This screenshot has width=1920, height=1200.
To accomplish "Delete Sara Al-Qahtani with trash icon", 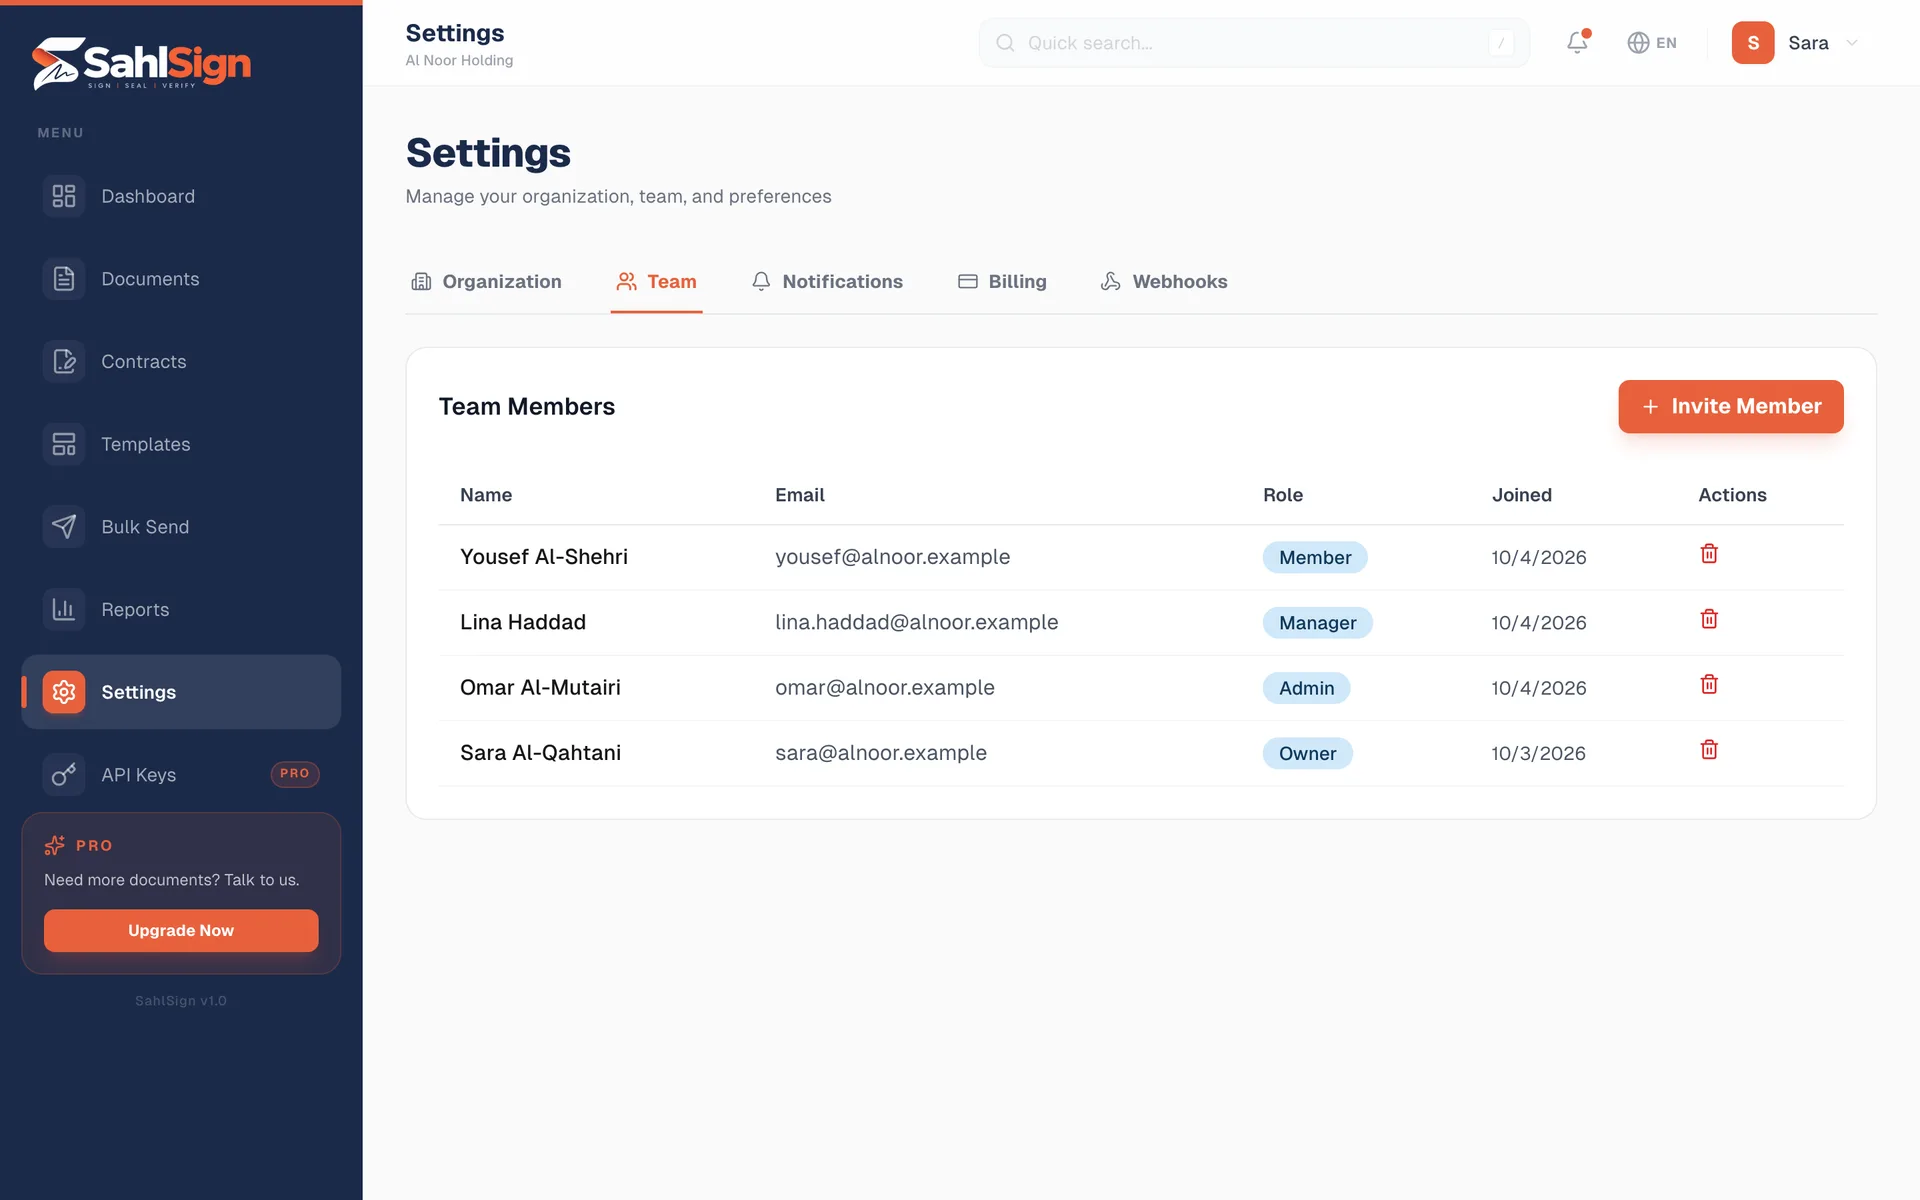I will [x=1709, y=750].
